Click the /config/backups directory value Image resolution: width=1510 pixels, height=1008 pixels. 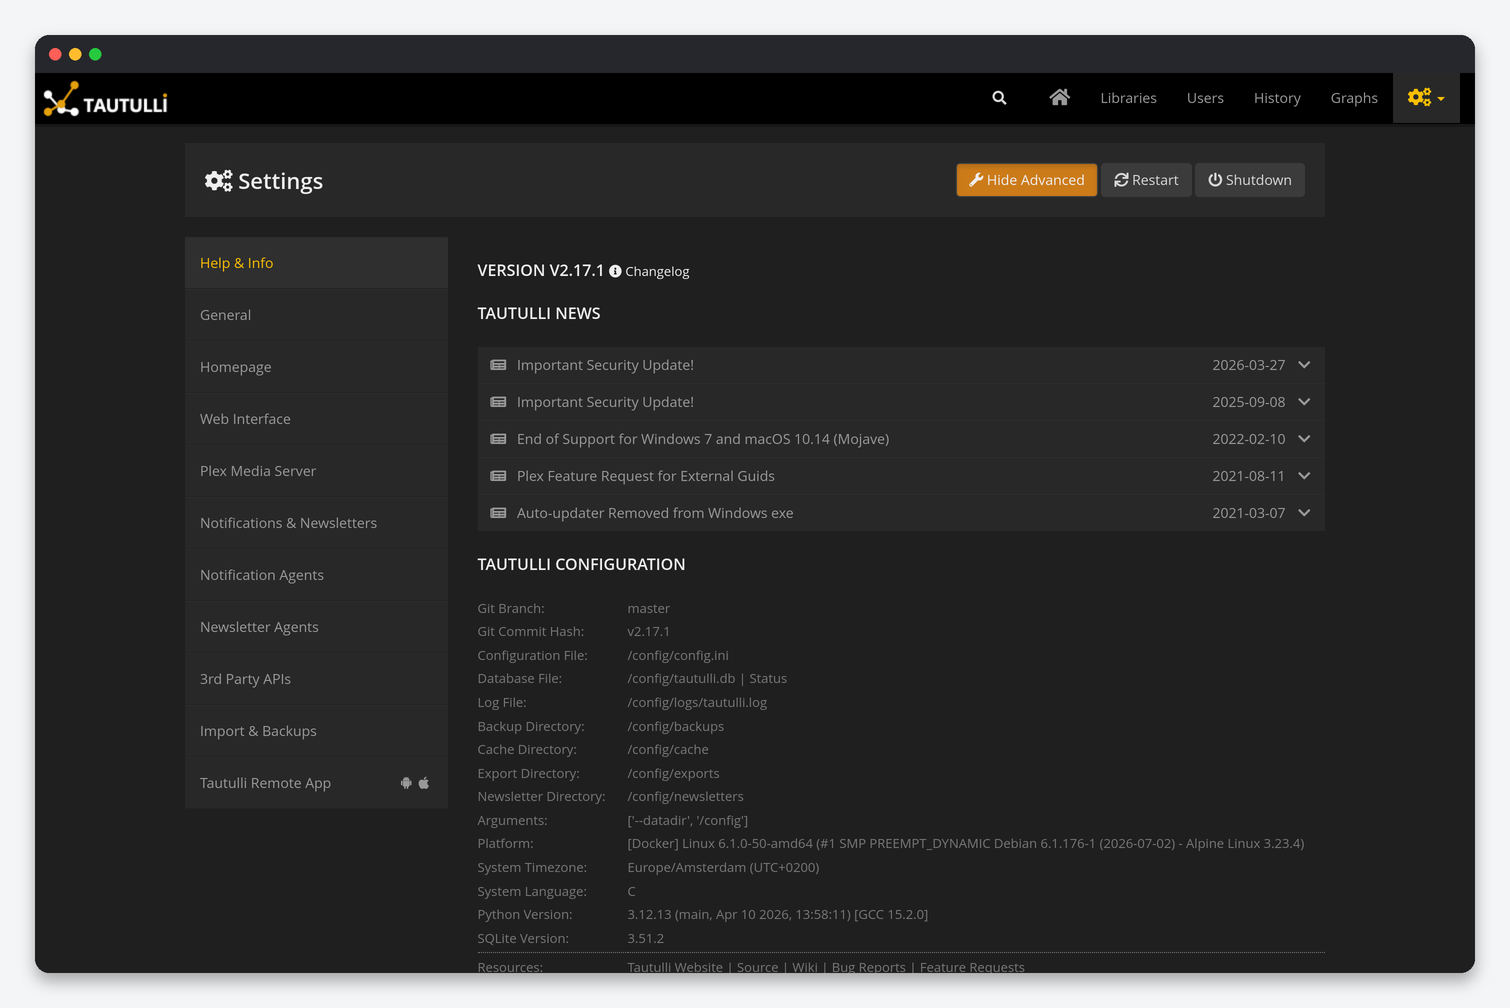click(675, 727)
